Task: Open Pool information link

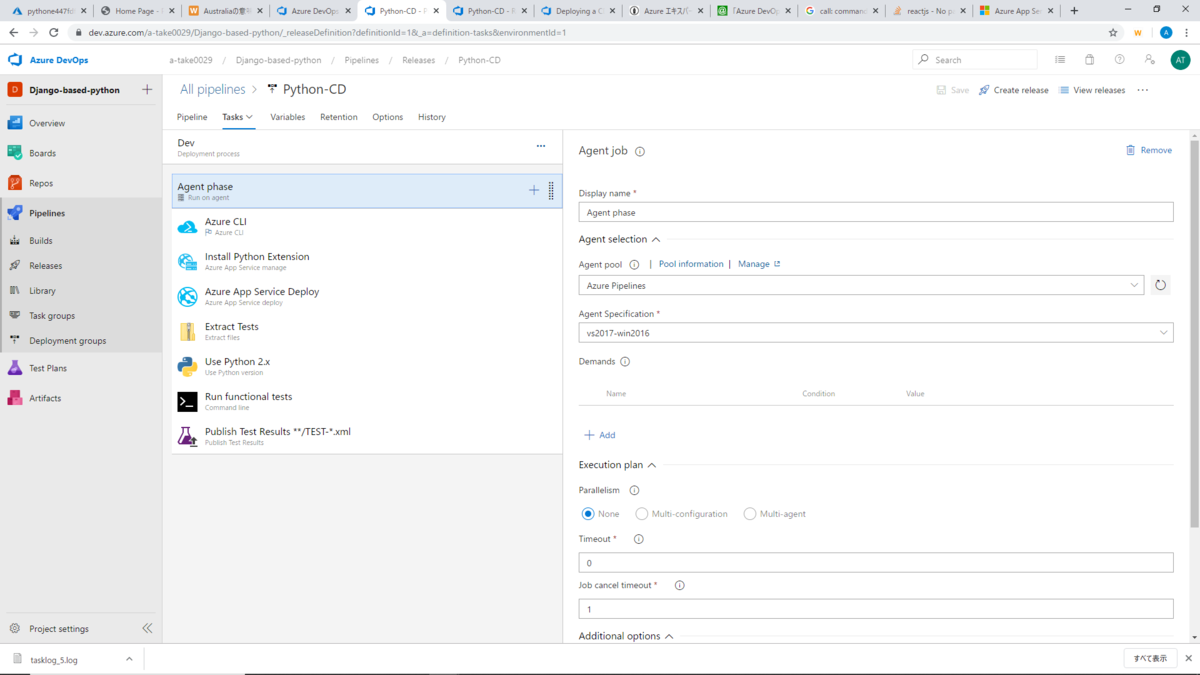Action: click(x=691, y=264)
